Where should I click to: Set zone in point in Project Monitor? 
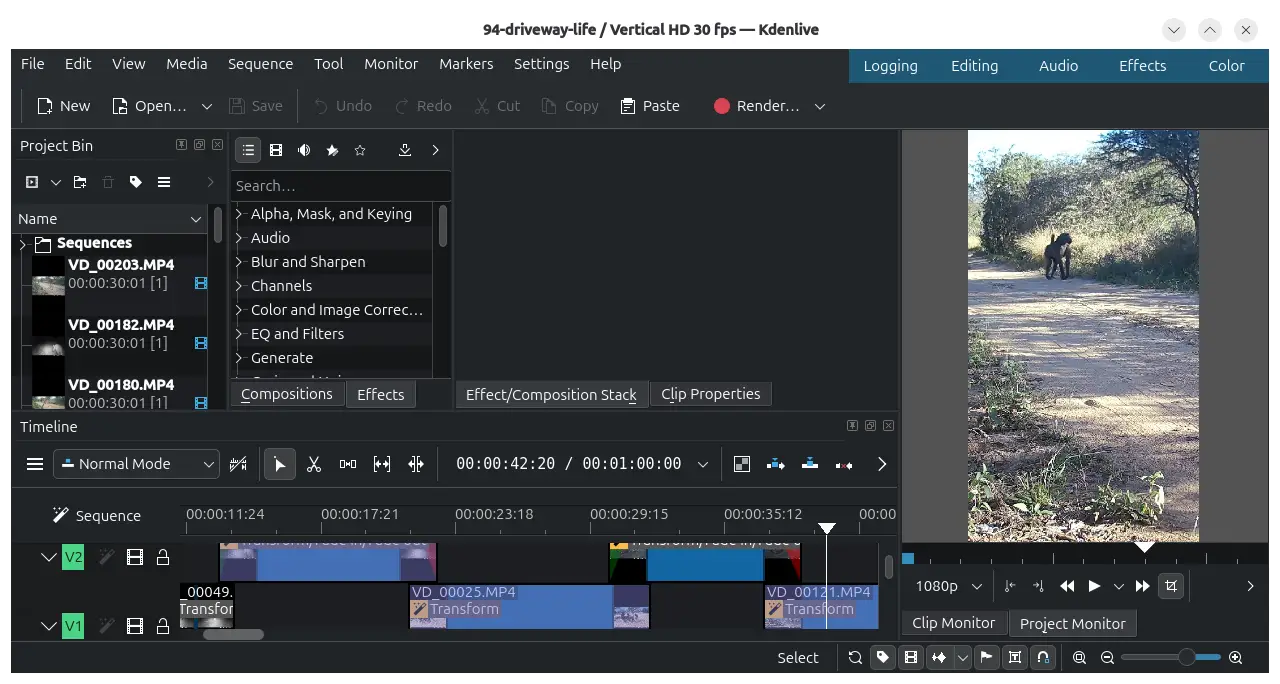coord(1010,586)
